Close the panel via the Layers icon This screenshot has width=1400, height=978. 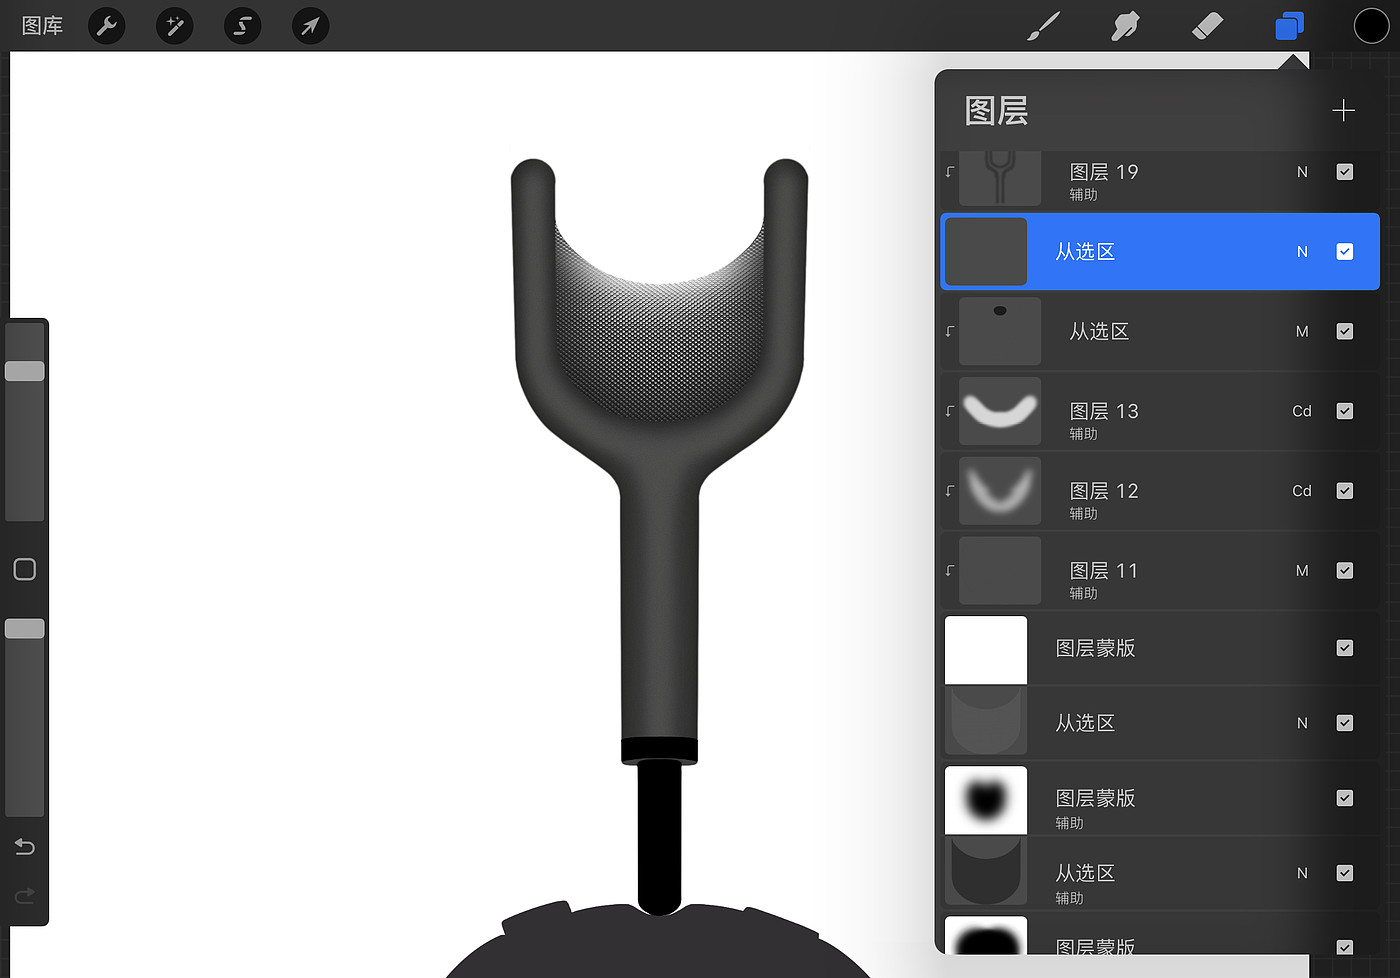tap(1290, 26)
